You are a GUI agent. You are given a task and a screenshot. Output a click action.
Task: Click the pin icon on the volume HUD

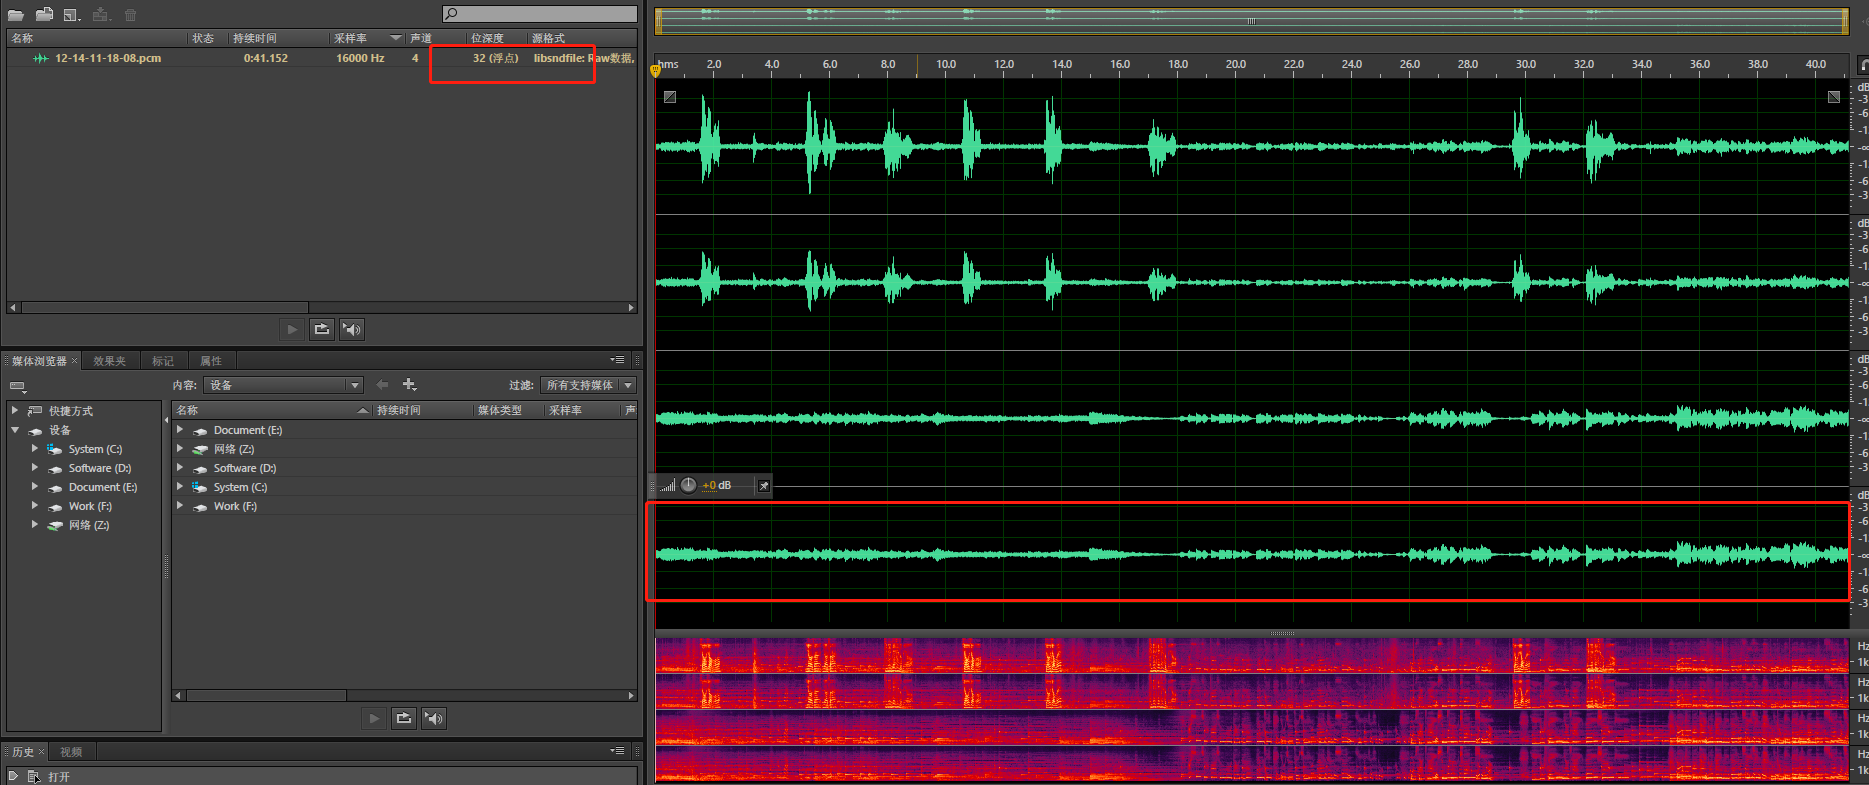764,486
